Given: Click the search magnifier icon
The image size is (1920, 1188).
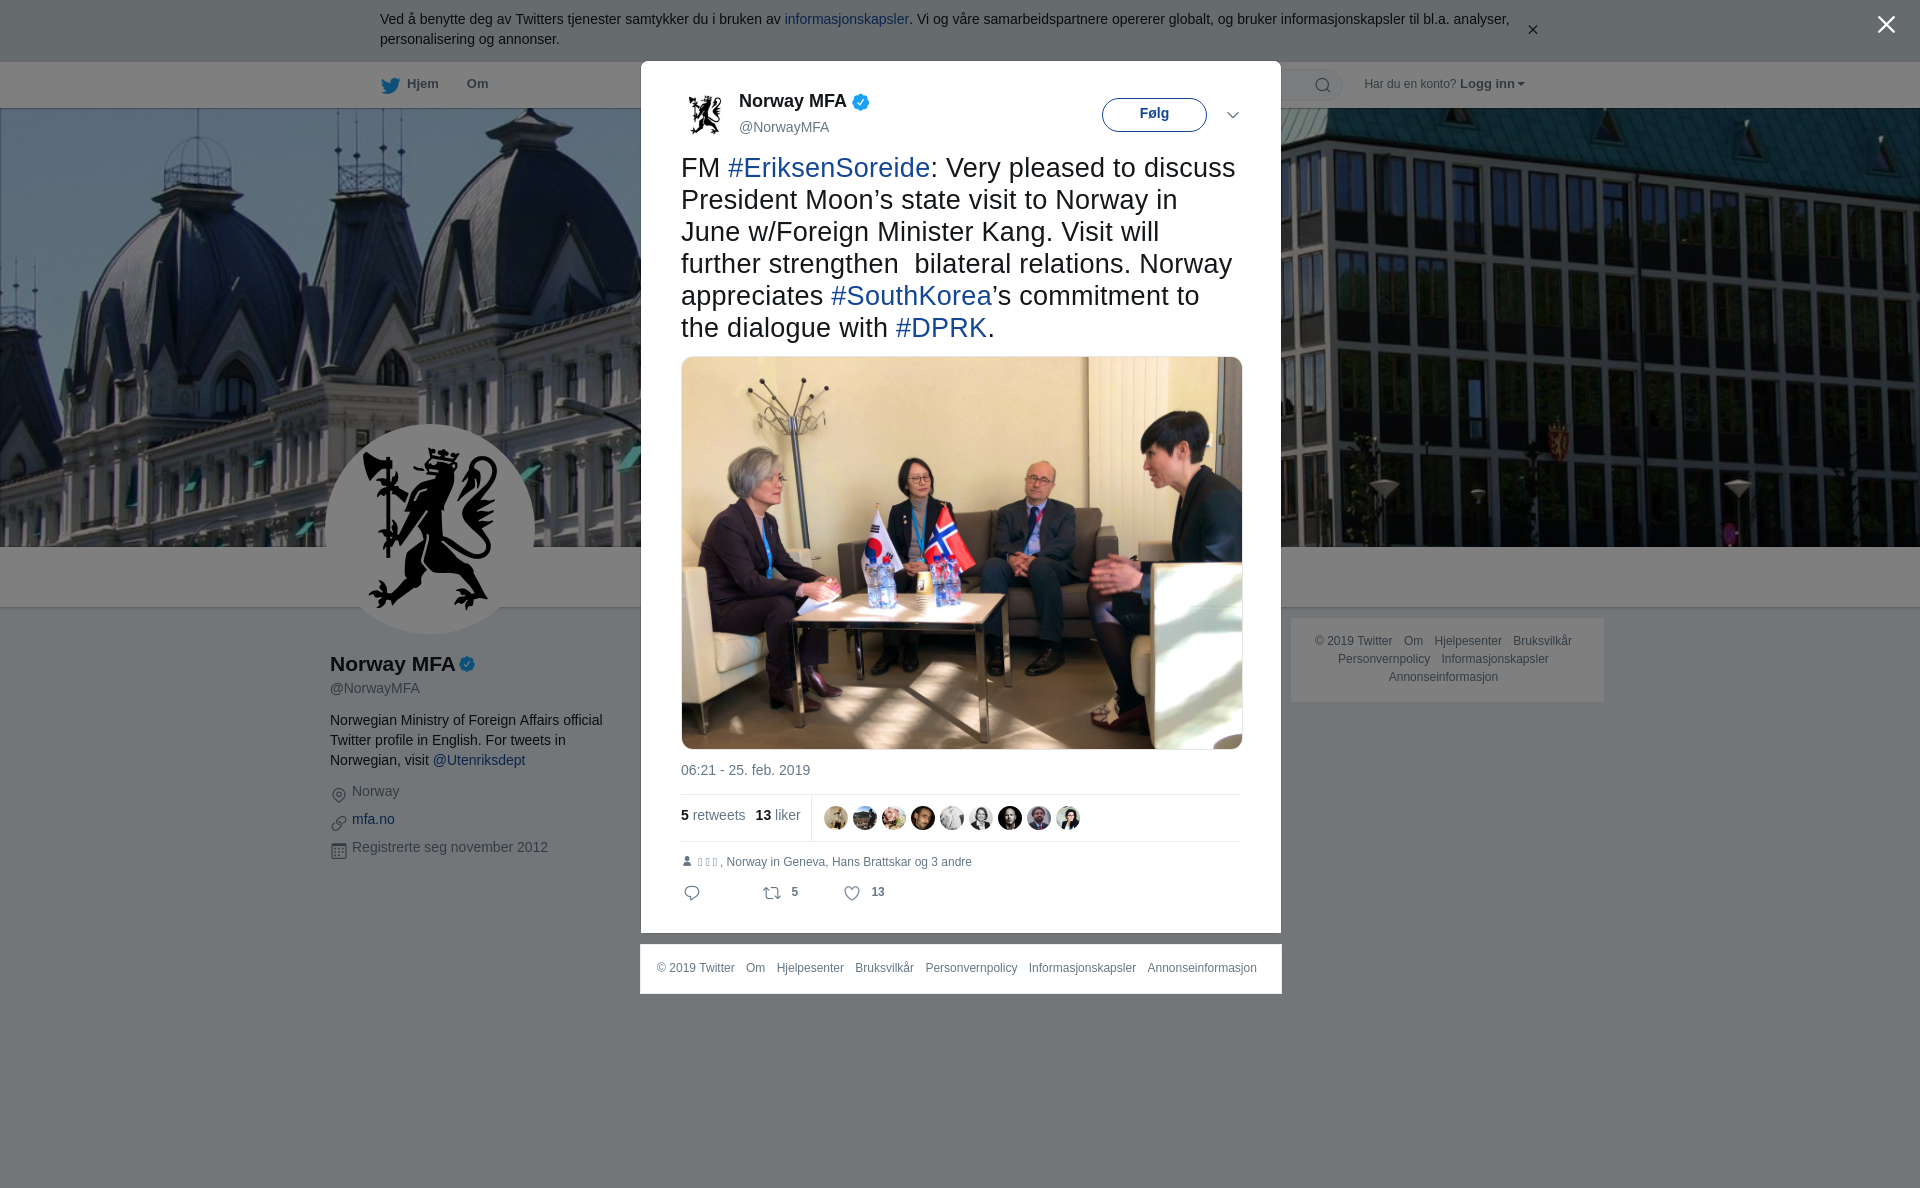Looking at the screenshot, I should click(x=1323, y=85).
